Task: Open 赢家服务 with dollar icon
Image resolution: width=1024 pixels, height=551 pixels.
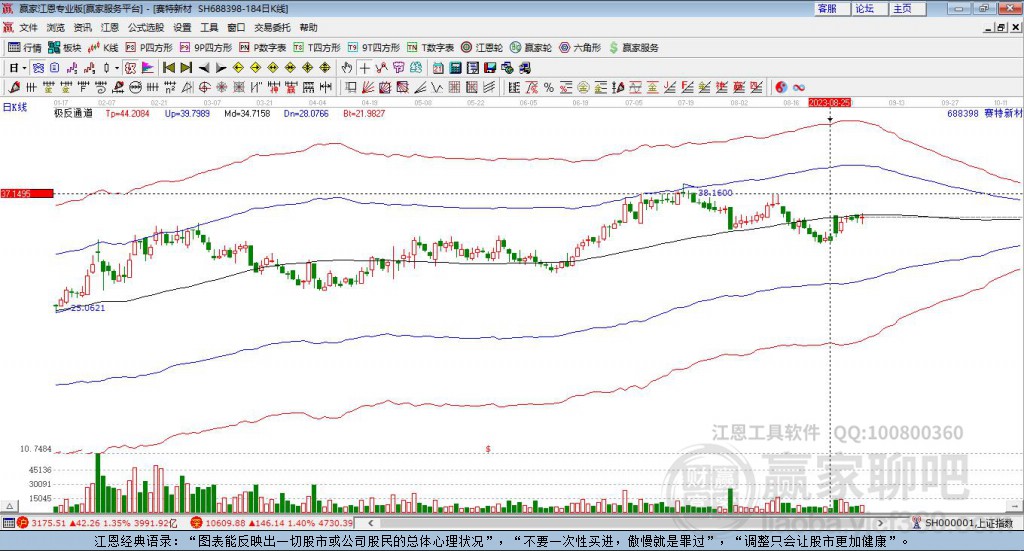Action: [x=633, y=48]
